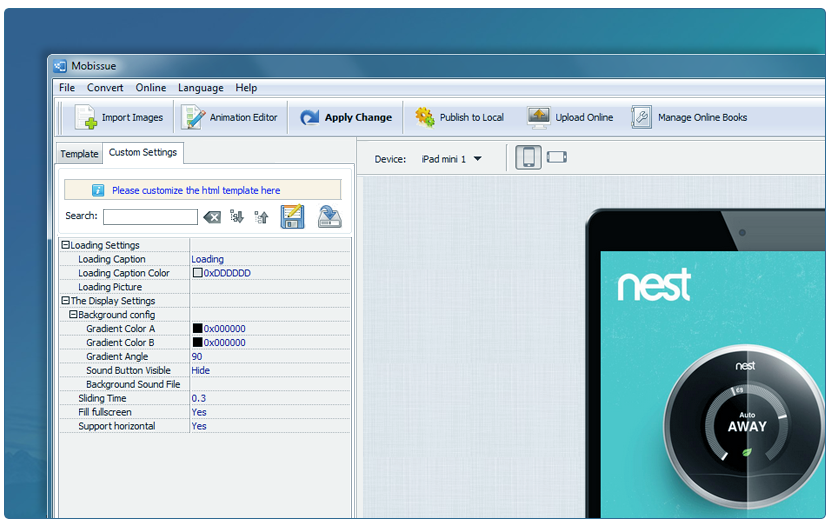Click the Support horizontal value Yes

coord(199,426)
